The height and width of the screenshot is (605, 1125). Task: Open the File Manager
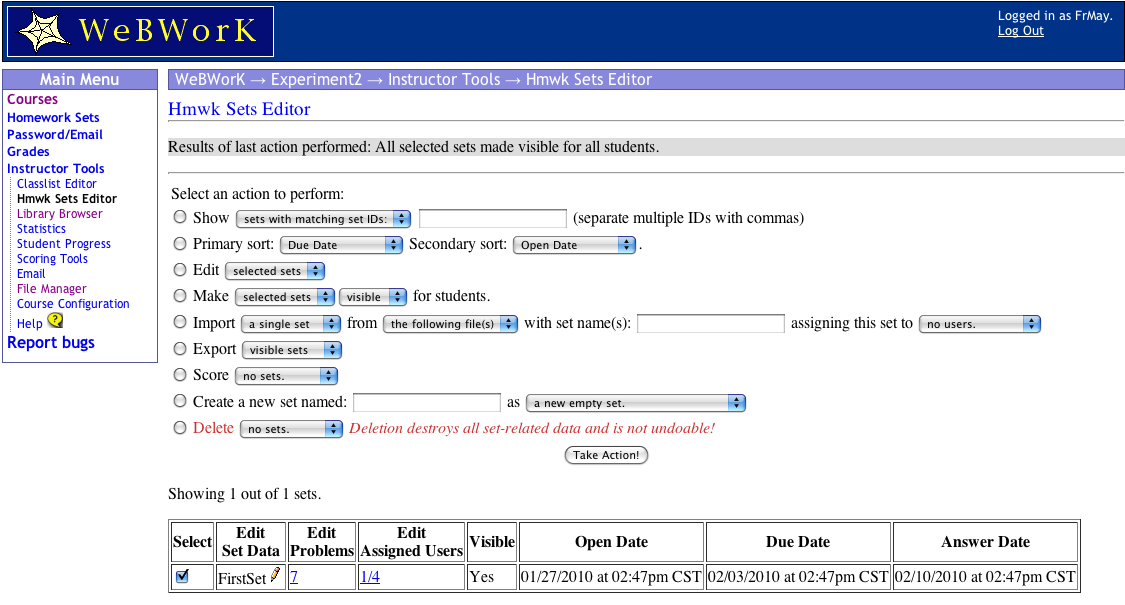(x=52, y=289)
